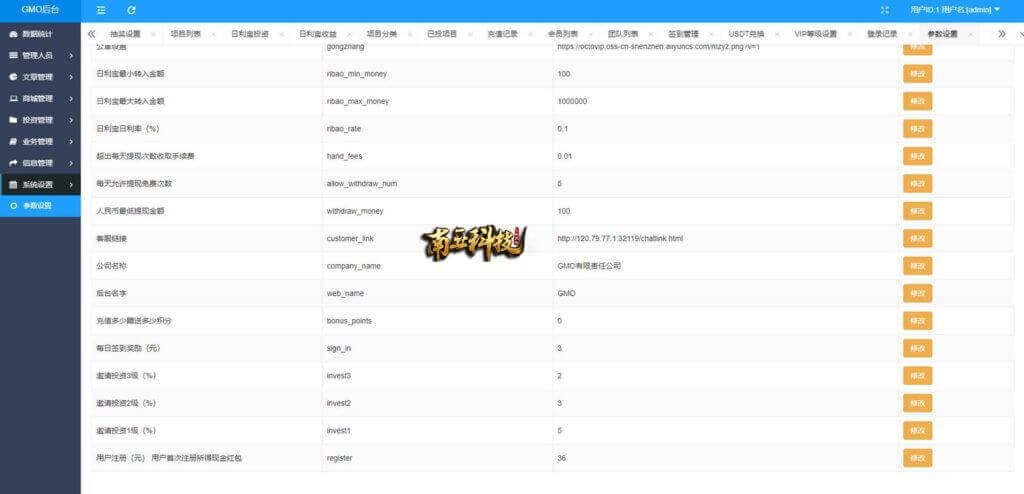Collapse the 系统设置 sidebar menu

pos(40,185)
